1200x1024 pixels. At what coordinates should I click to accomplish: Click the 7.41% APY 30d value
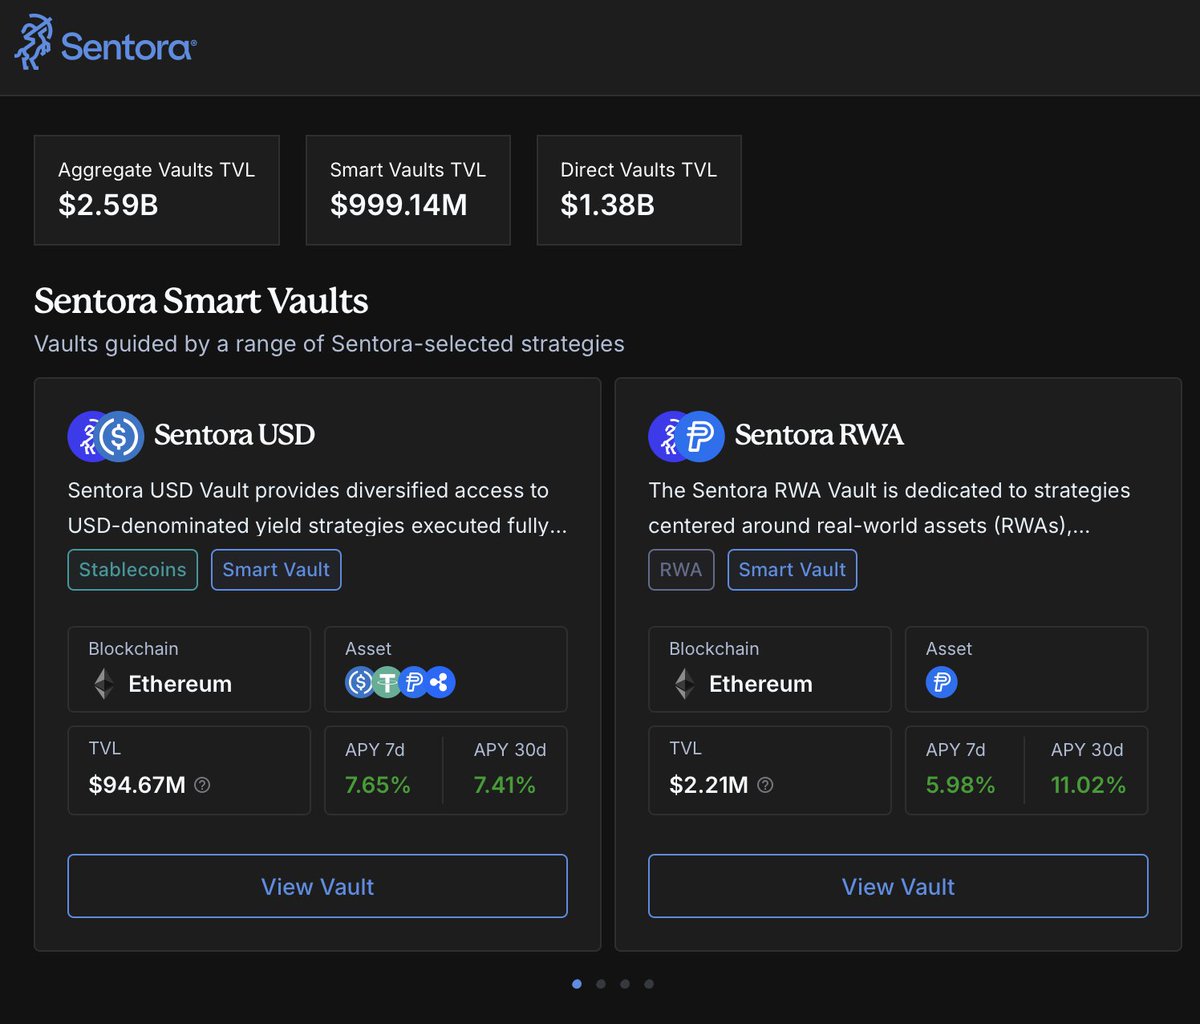[505, 785]
